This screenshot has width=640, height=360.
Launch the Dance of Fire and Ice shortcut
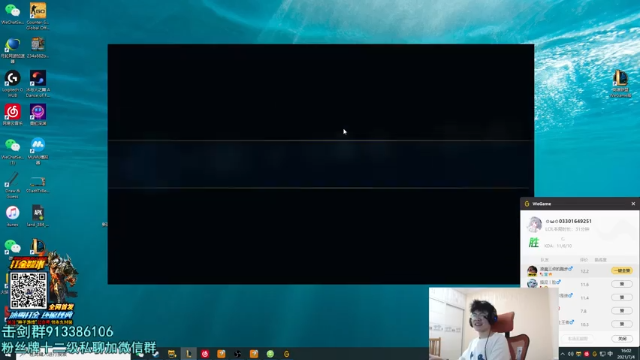click(38, 83)
